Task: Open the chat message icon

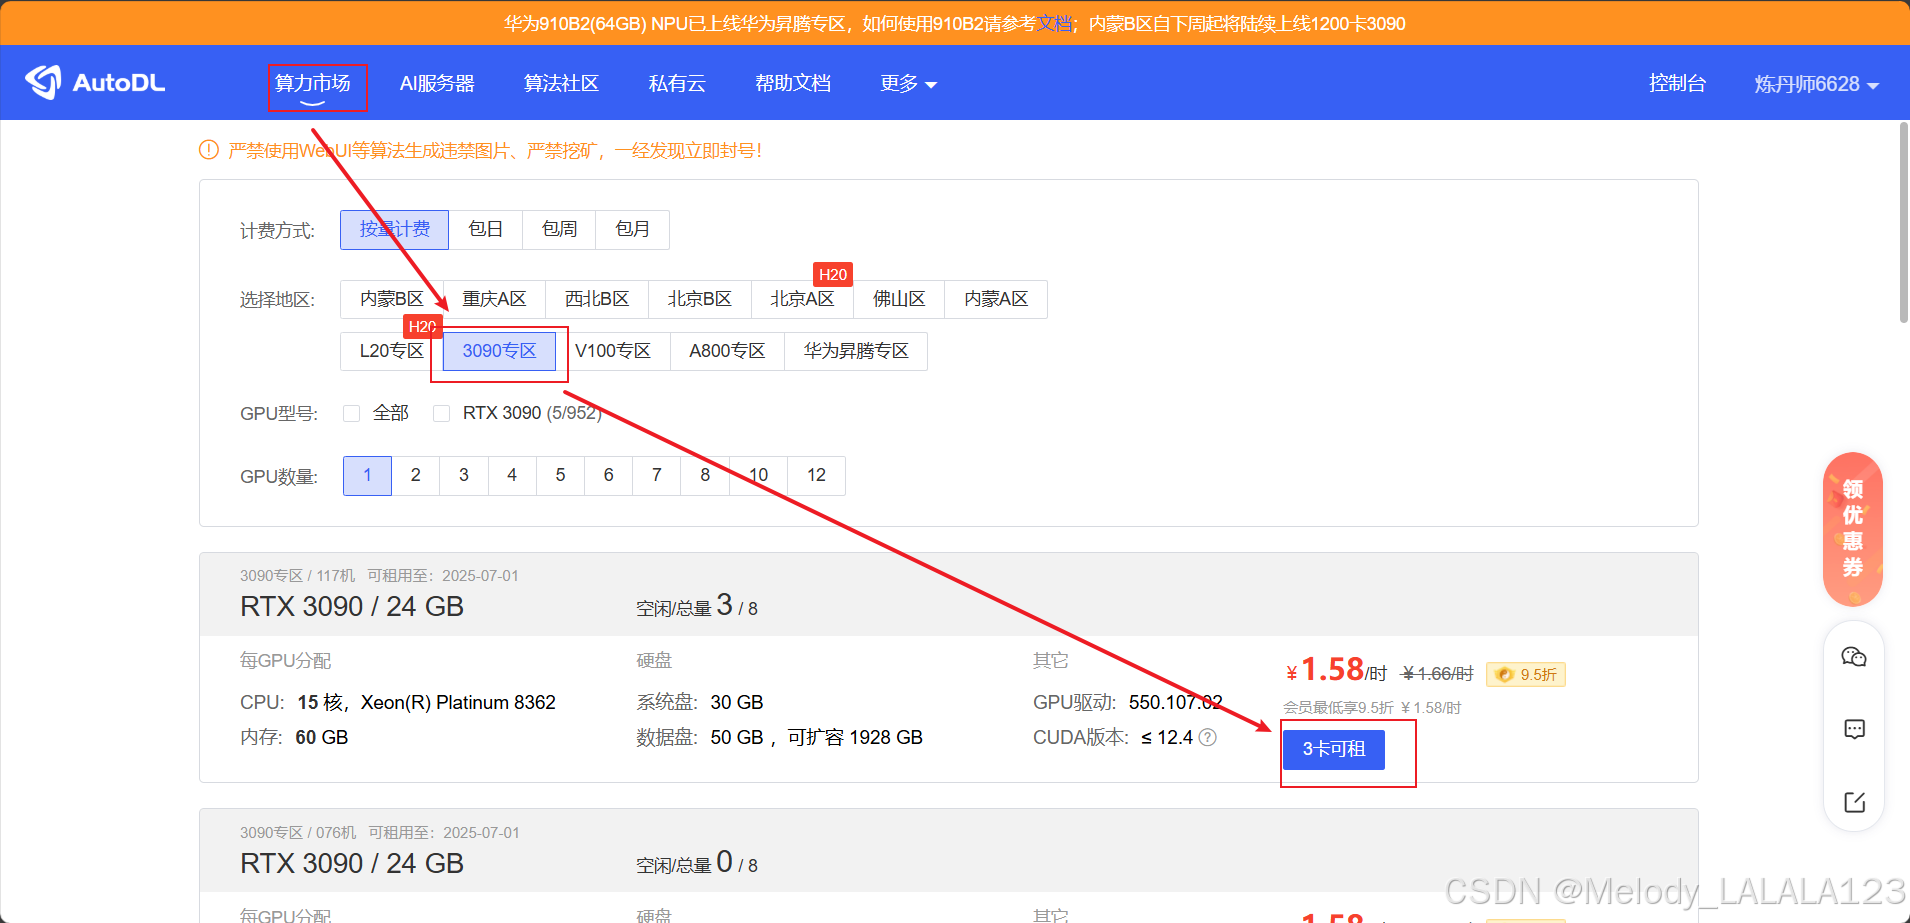Action: 1854,729
